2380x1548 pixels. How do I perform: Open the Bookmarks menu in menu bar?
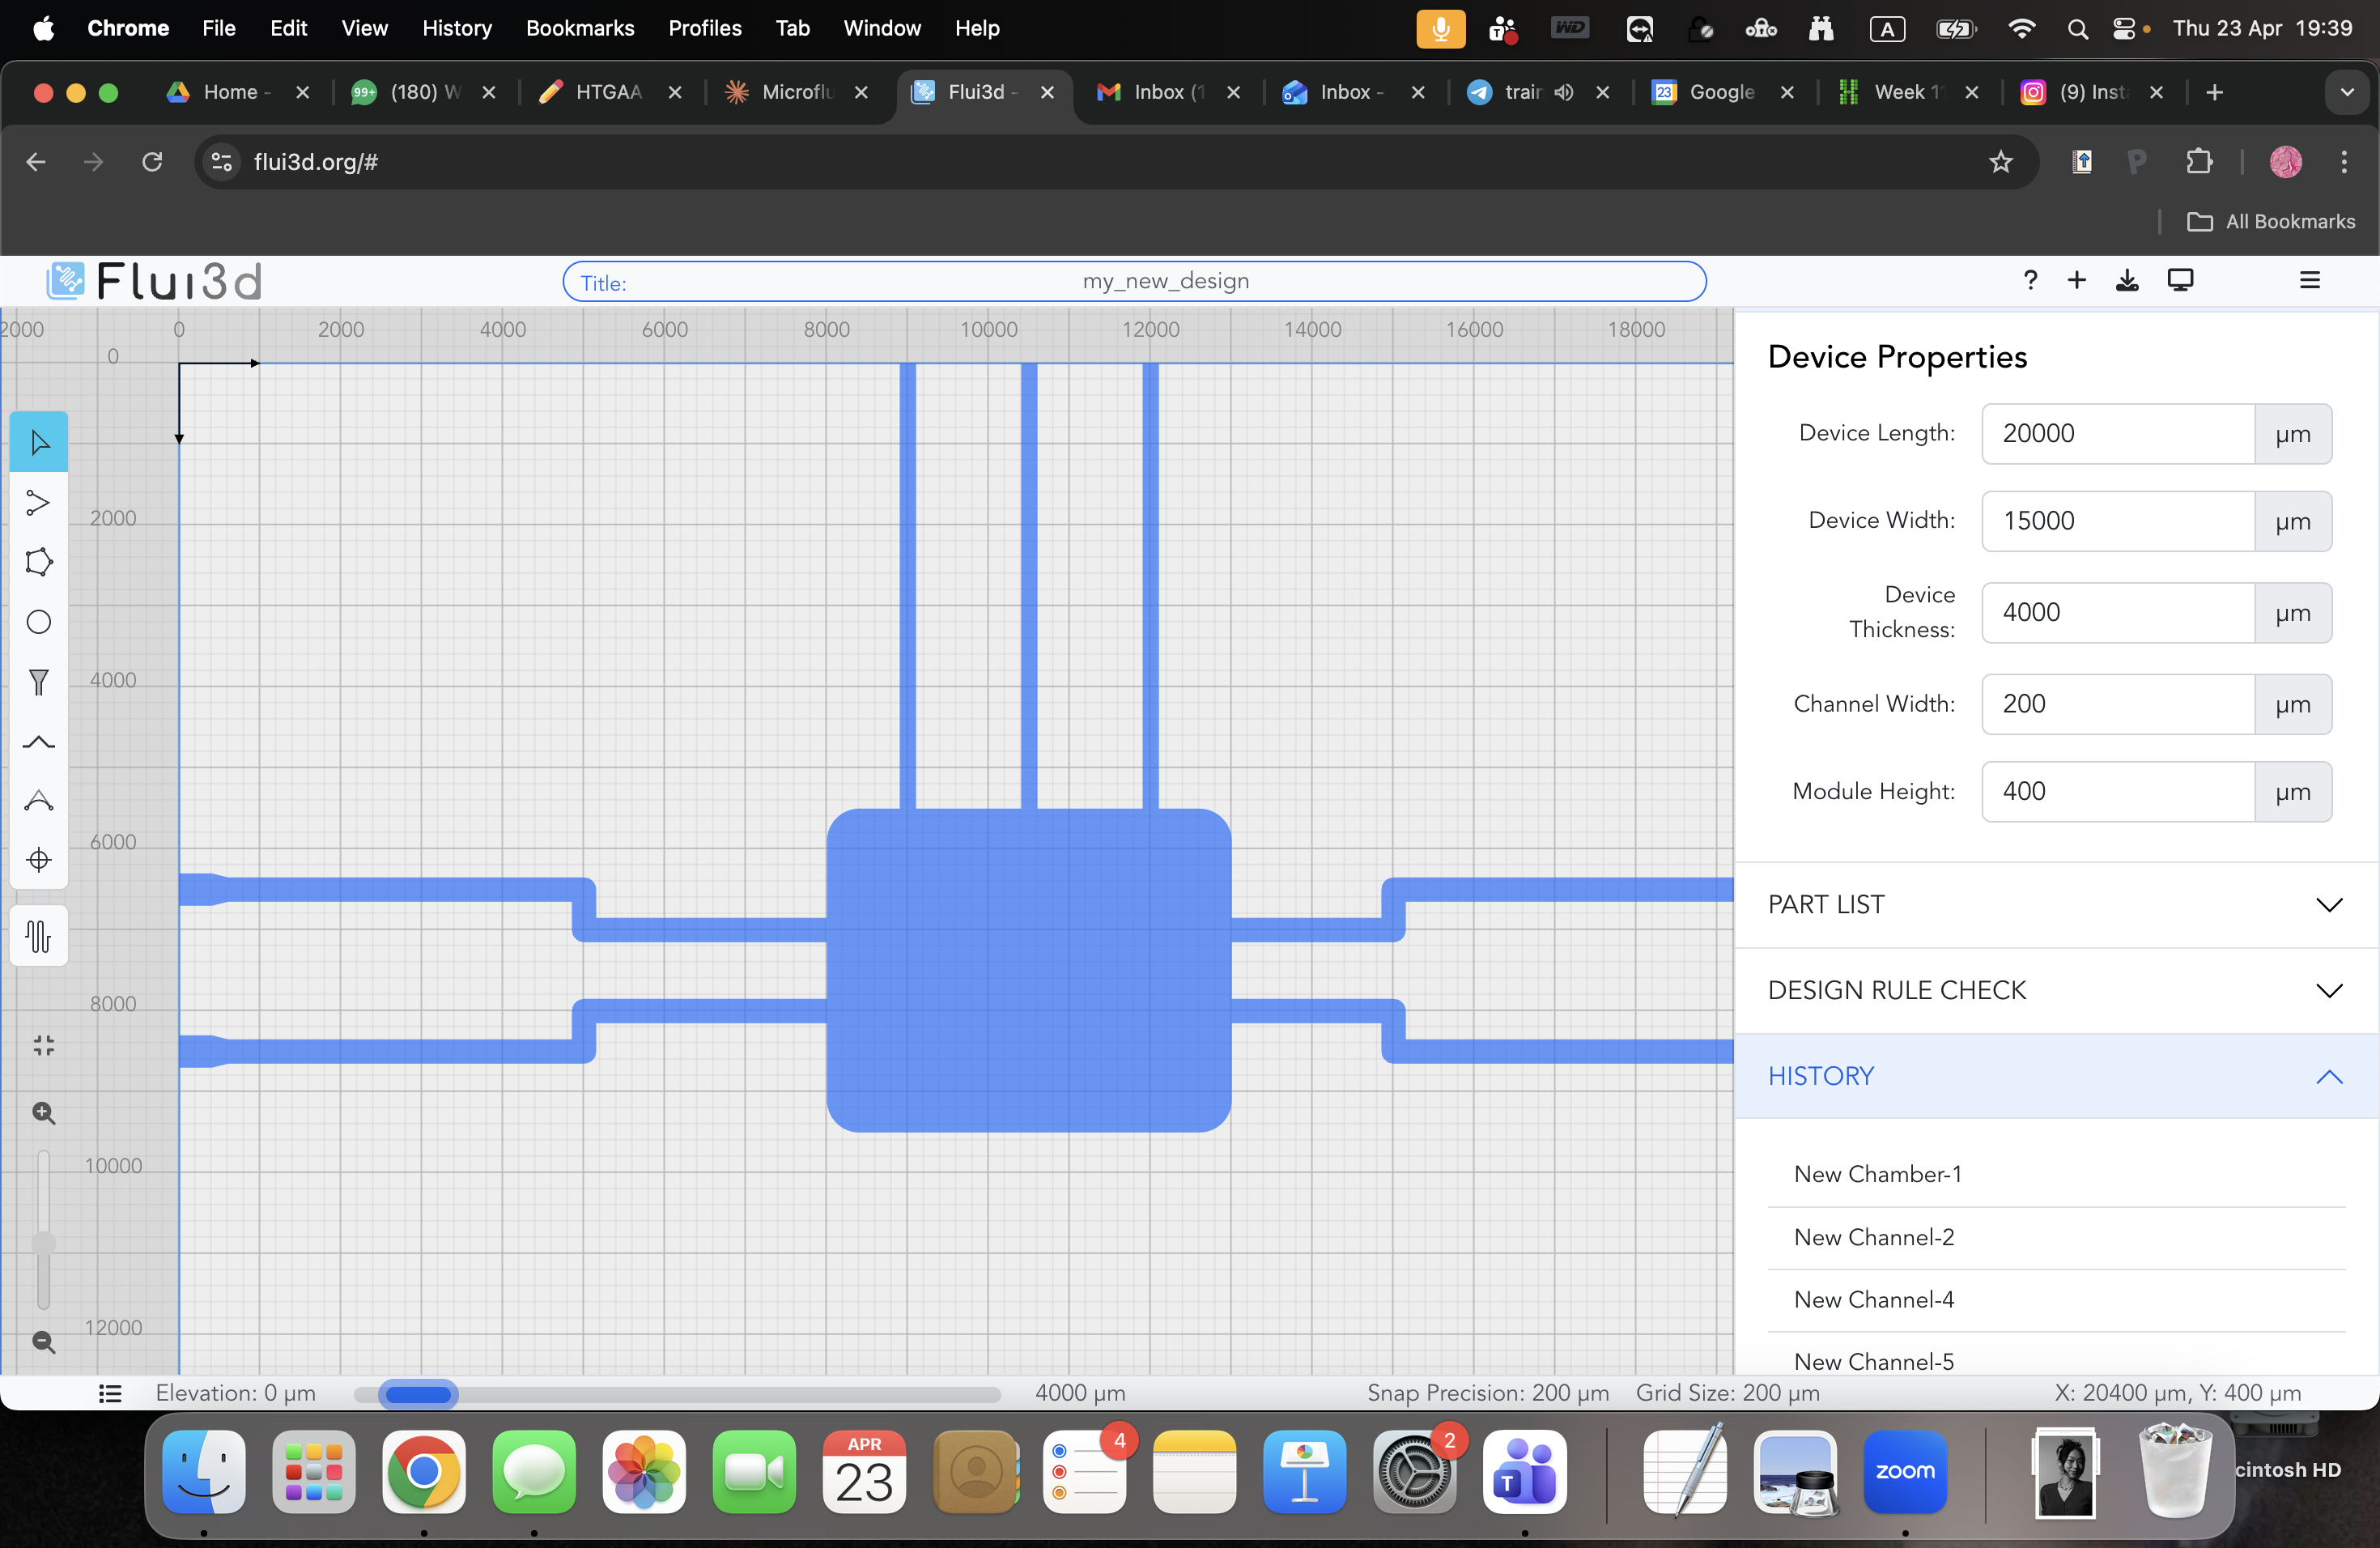[x=580, y=28]
